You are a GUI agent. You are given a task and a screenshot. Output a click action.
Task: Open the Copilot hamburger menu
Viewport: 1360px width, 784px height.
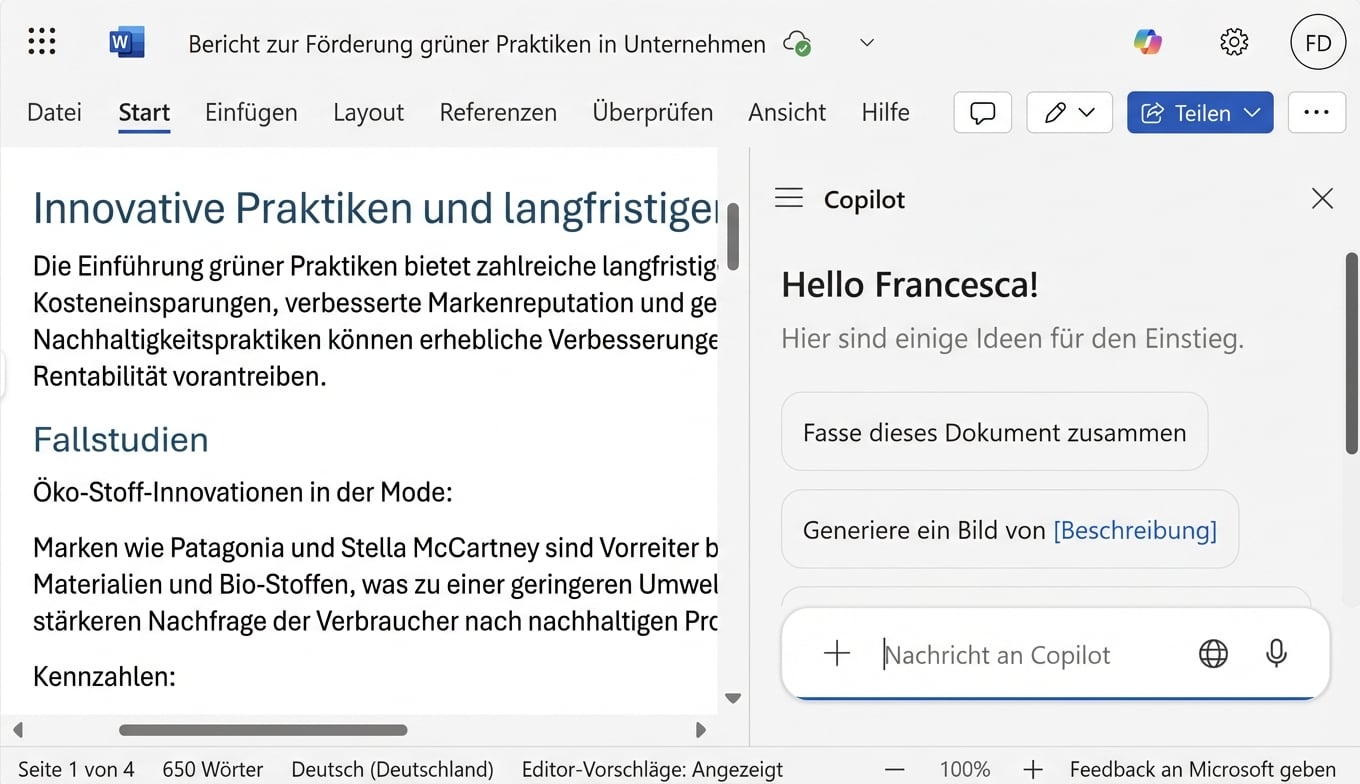click(789, 198)
